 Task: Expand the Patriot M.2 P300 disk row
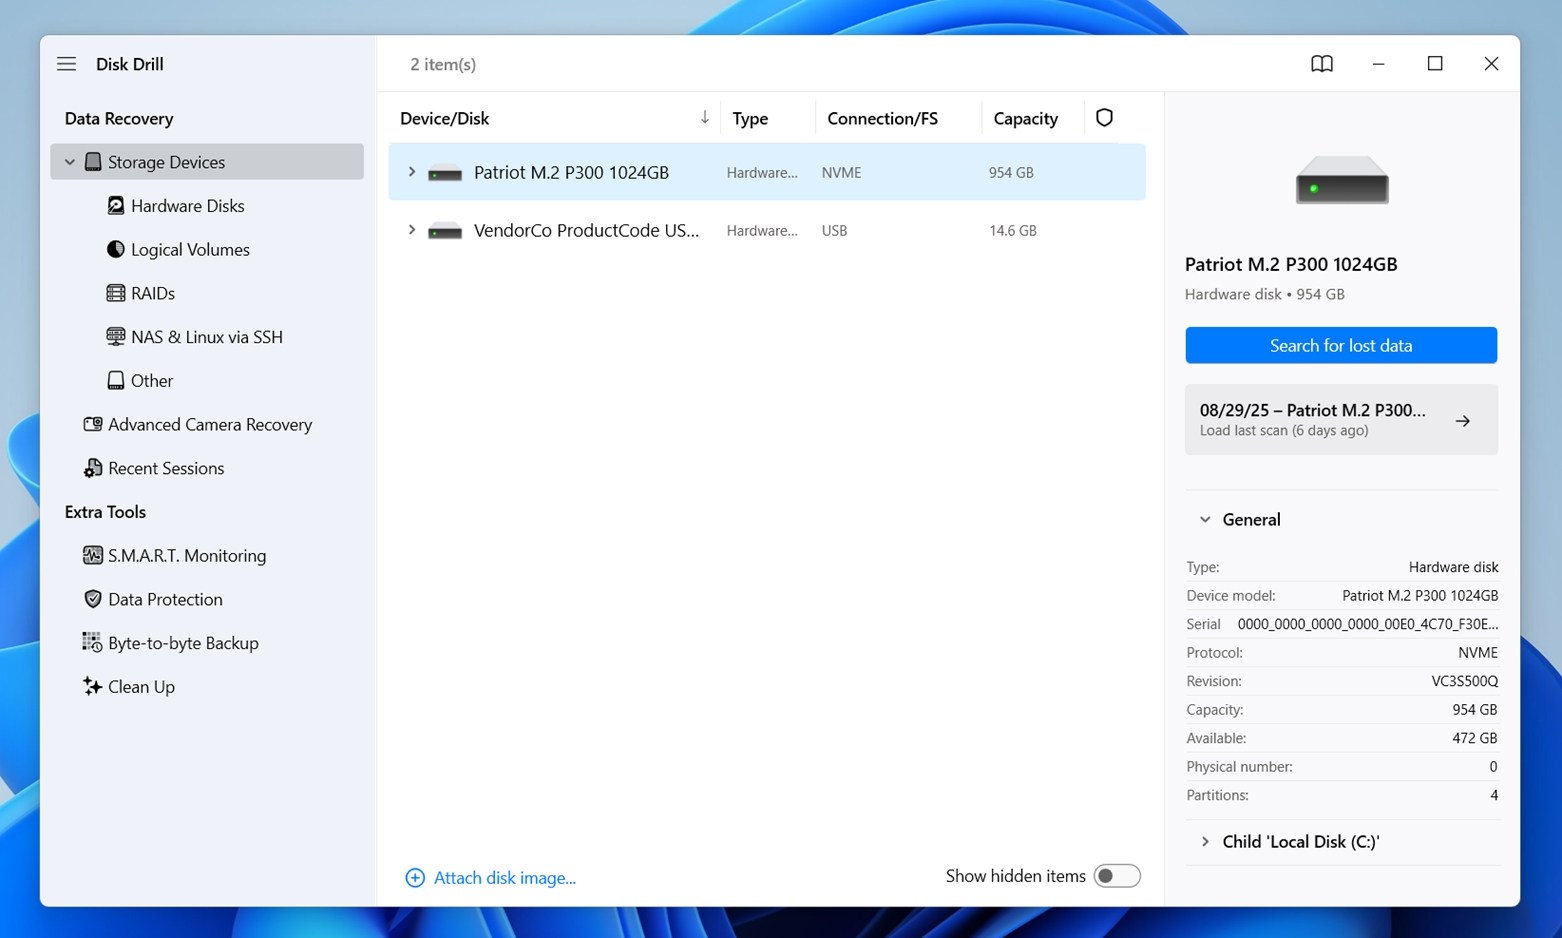(x=411, y=171)
